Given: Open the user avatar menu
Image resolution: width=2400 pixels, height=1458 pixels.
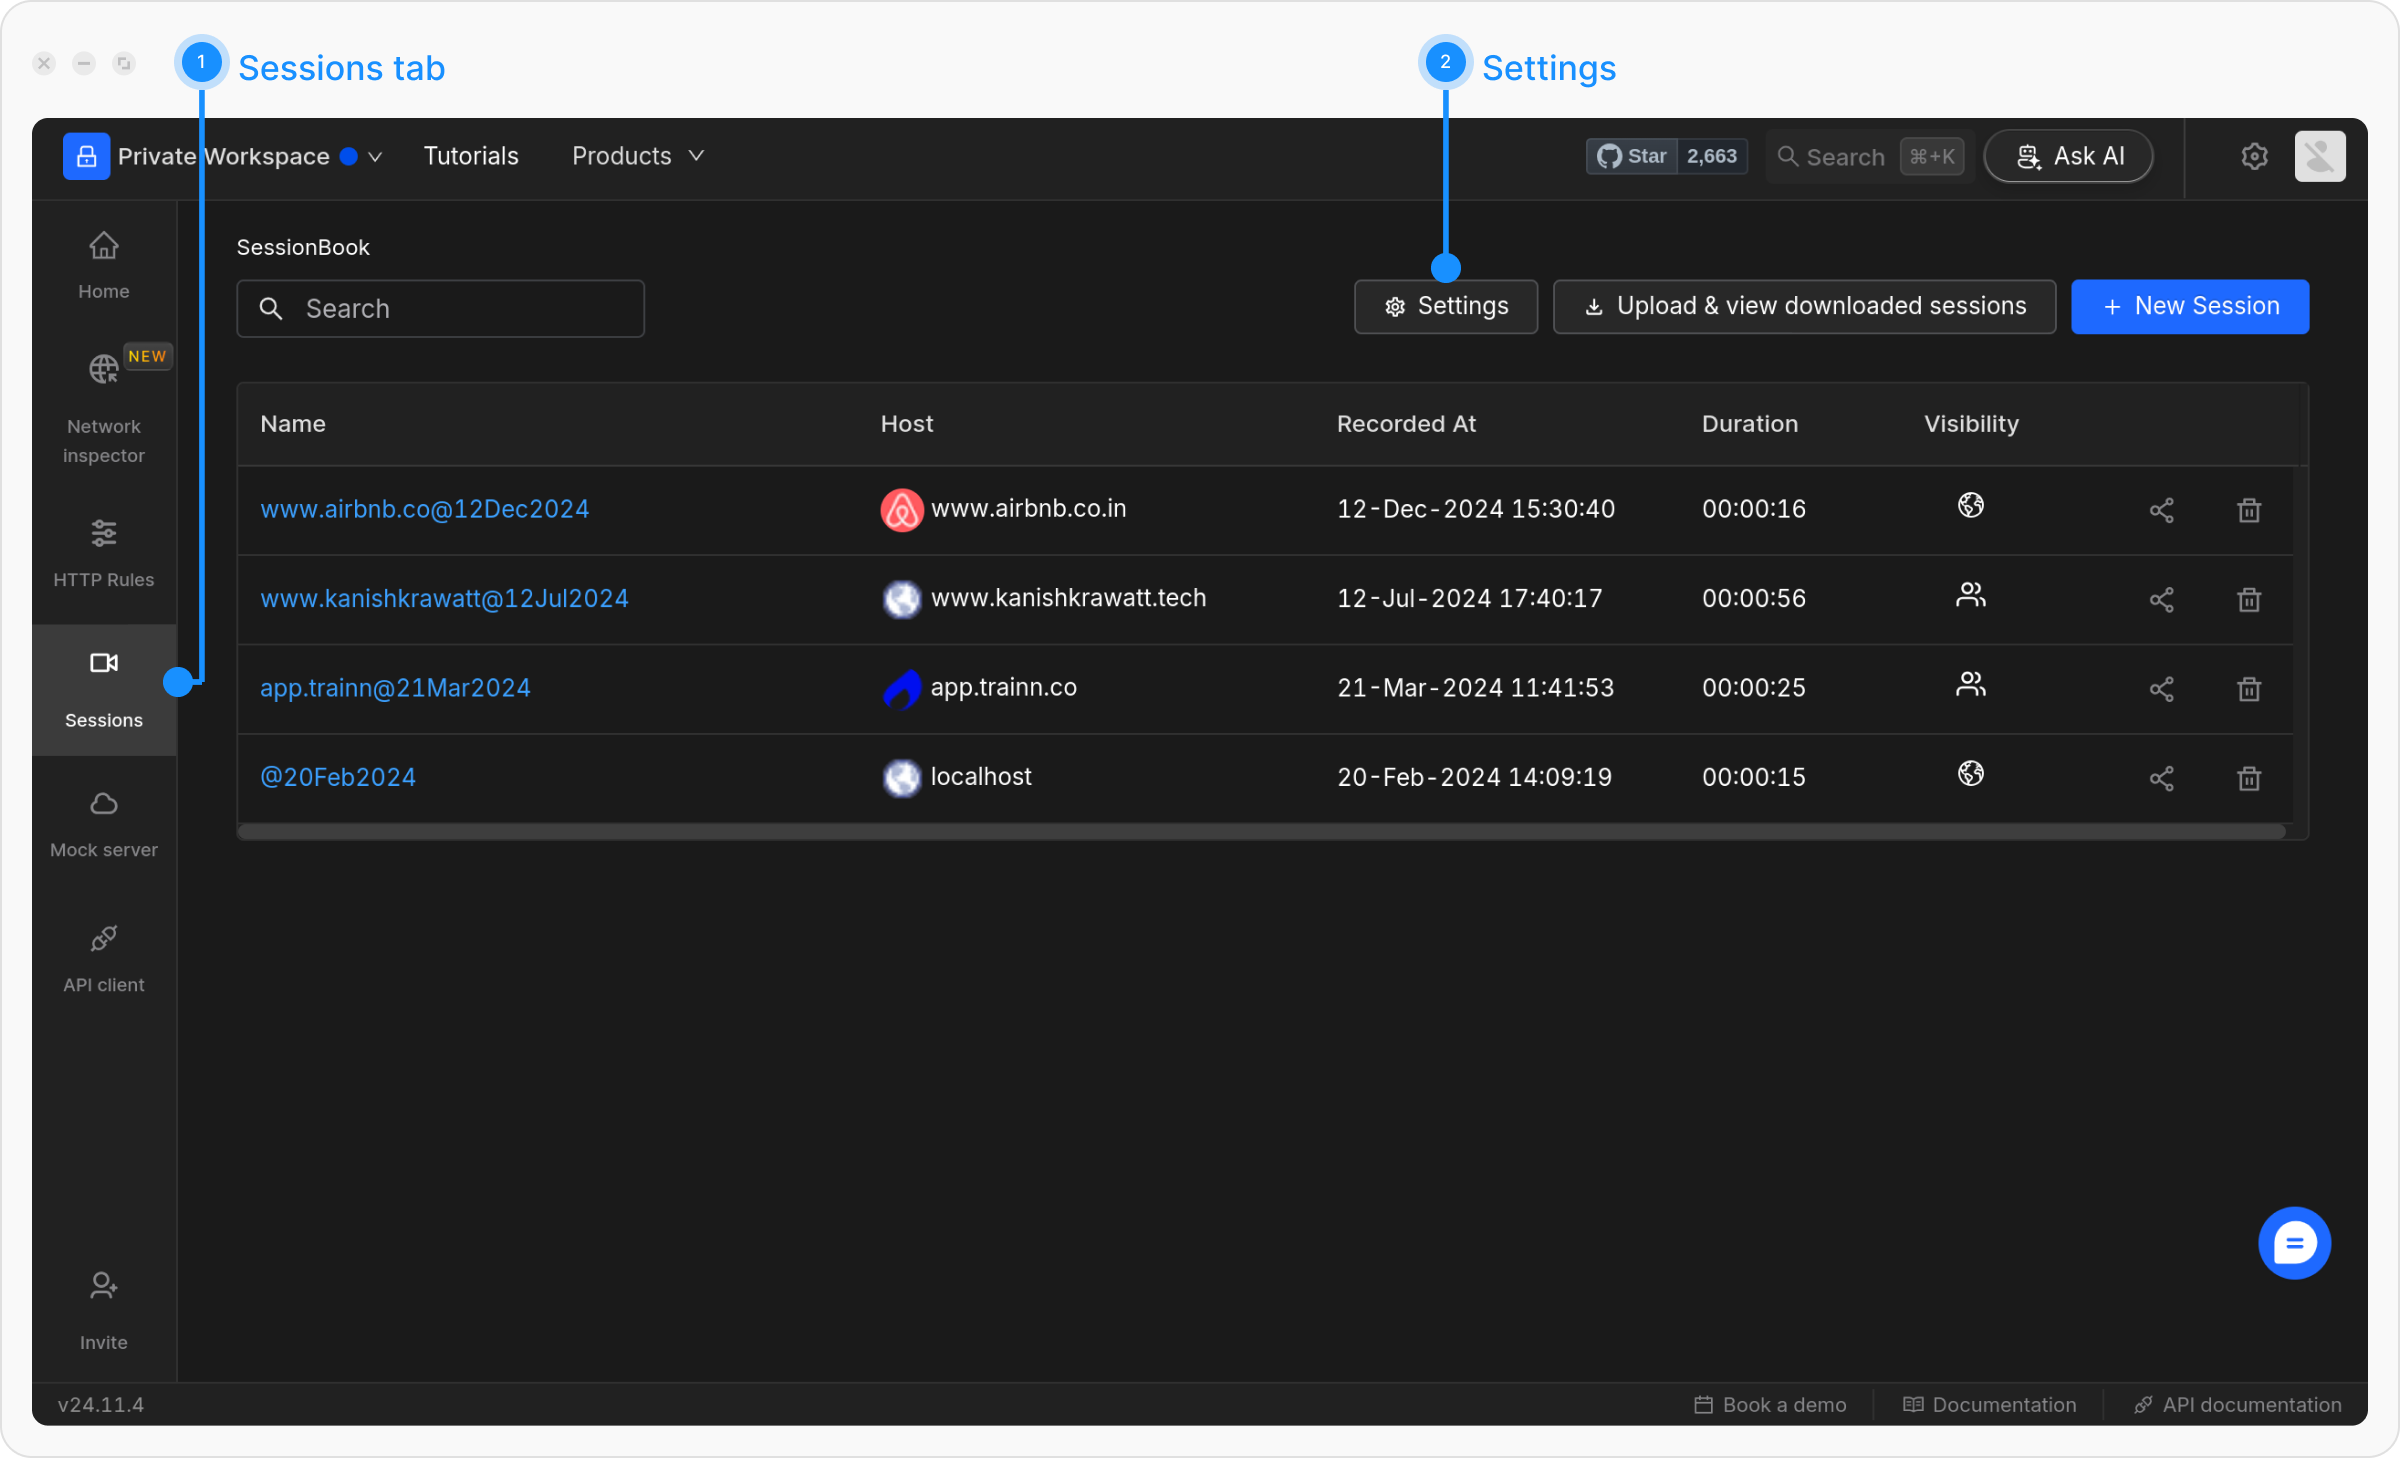Looking at the screenshot, I should click(2319, 157).
